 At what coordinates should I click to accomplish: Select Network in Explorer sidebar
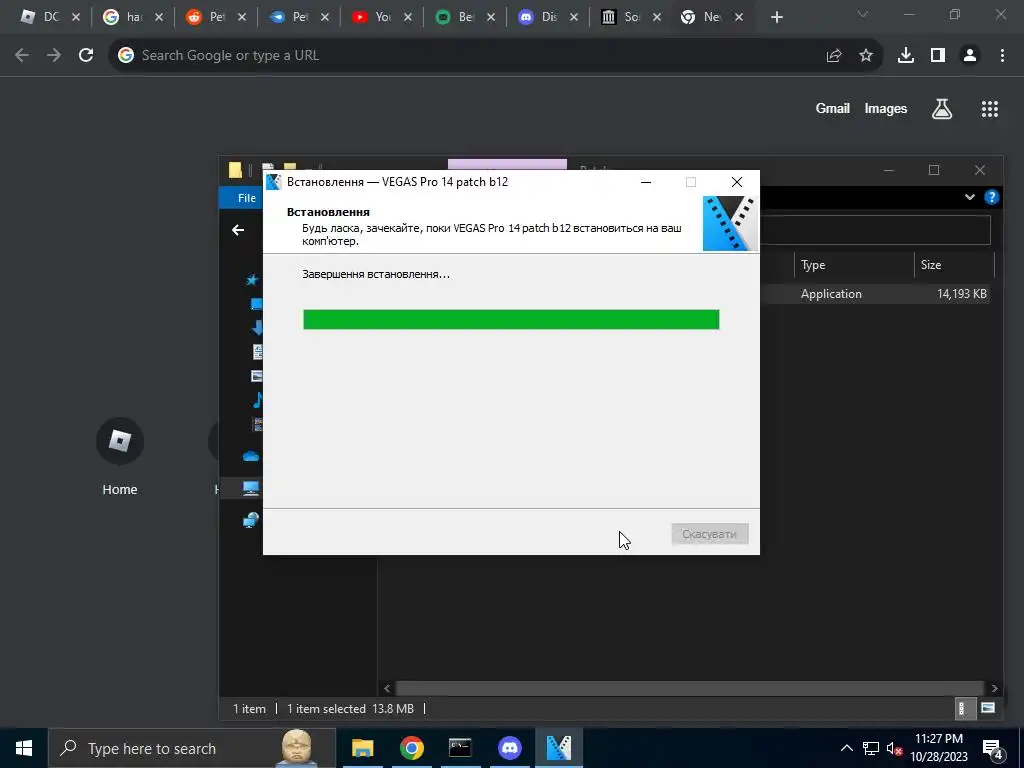click(x=251, y=520)
